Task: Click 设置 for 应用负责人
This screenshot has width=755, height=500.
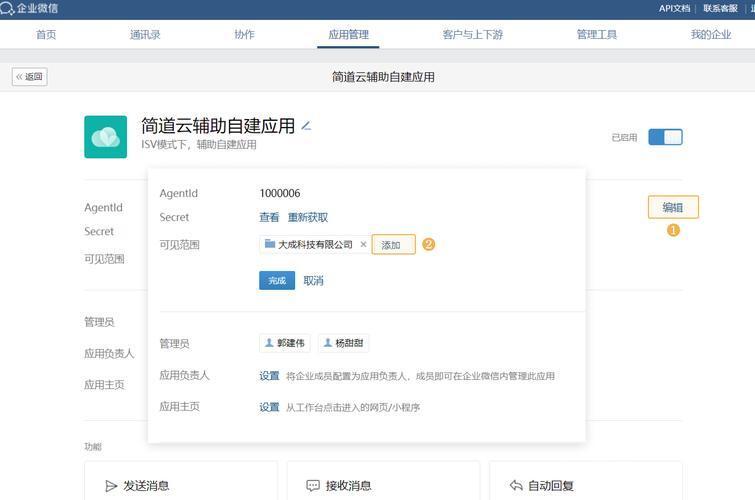Action: click(269, 376)
